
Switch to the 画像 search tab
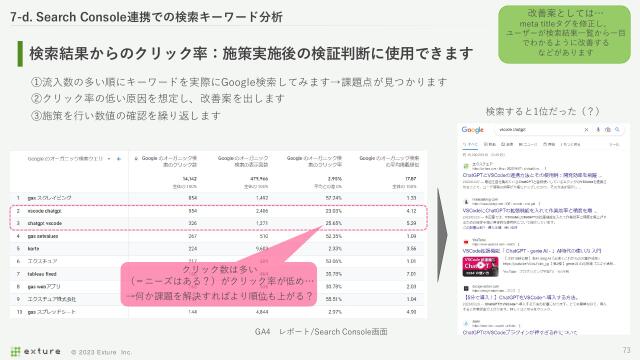pyautogui.click(x=507, y=144)
